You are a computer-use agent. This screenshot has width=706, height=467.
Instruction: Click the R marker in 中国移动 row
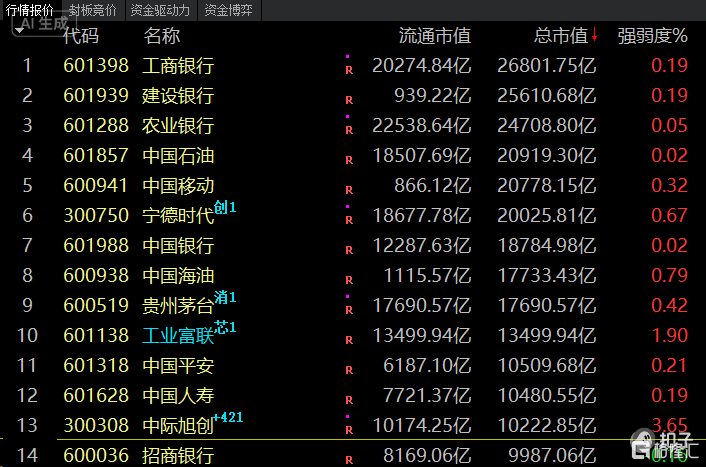coord(349,190)
